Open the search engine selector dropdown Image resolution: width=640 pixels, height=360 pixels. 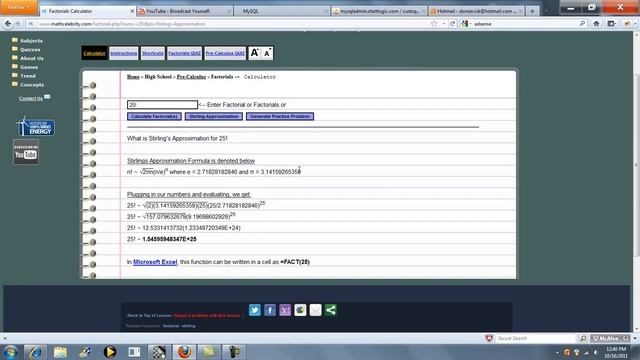coord(467,24)
